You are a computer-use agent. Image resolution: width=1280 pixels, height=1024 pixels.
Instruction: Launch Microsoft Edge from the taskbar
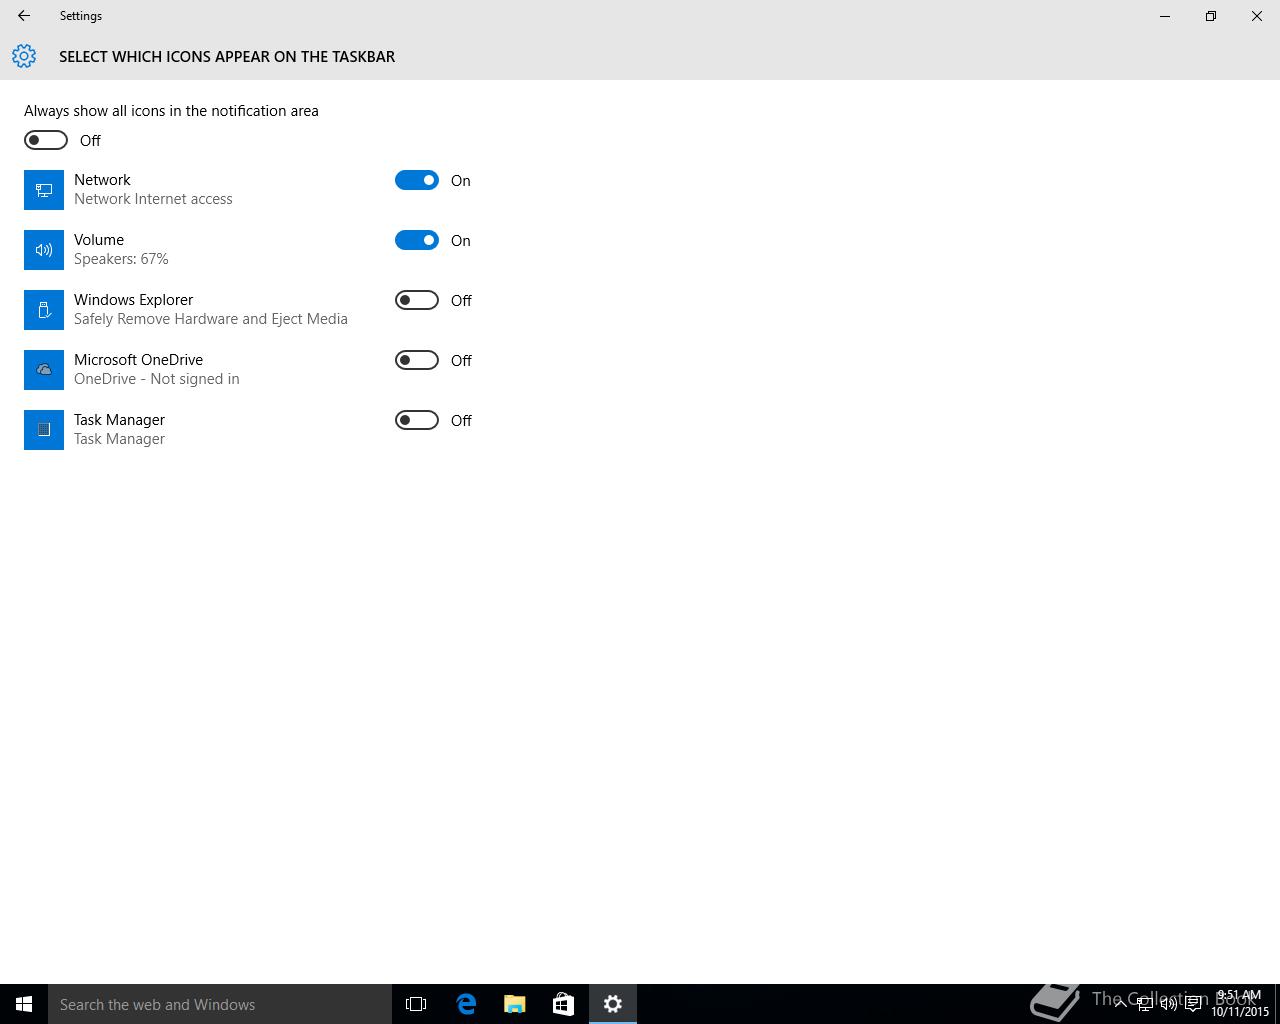point(466,1004)
